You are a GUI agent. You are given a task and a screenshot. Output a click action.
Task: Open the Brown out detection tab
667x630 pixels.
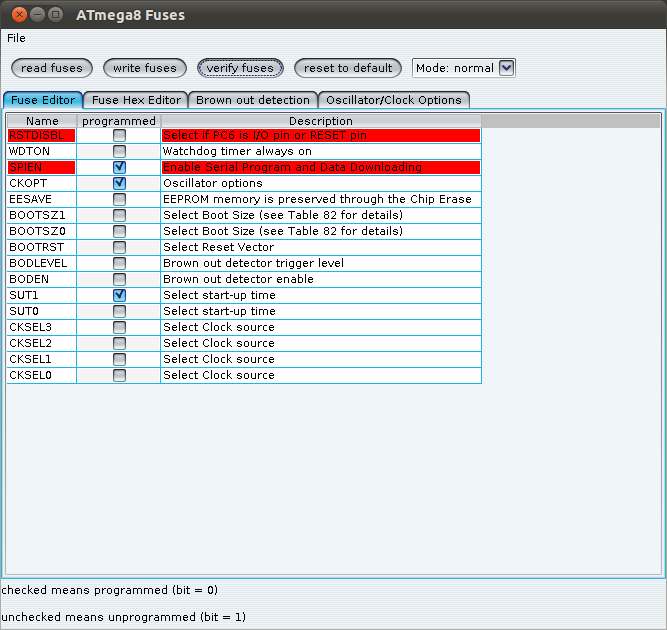pos(253,100)
